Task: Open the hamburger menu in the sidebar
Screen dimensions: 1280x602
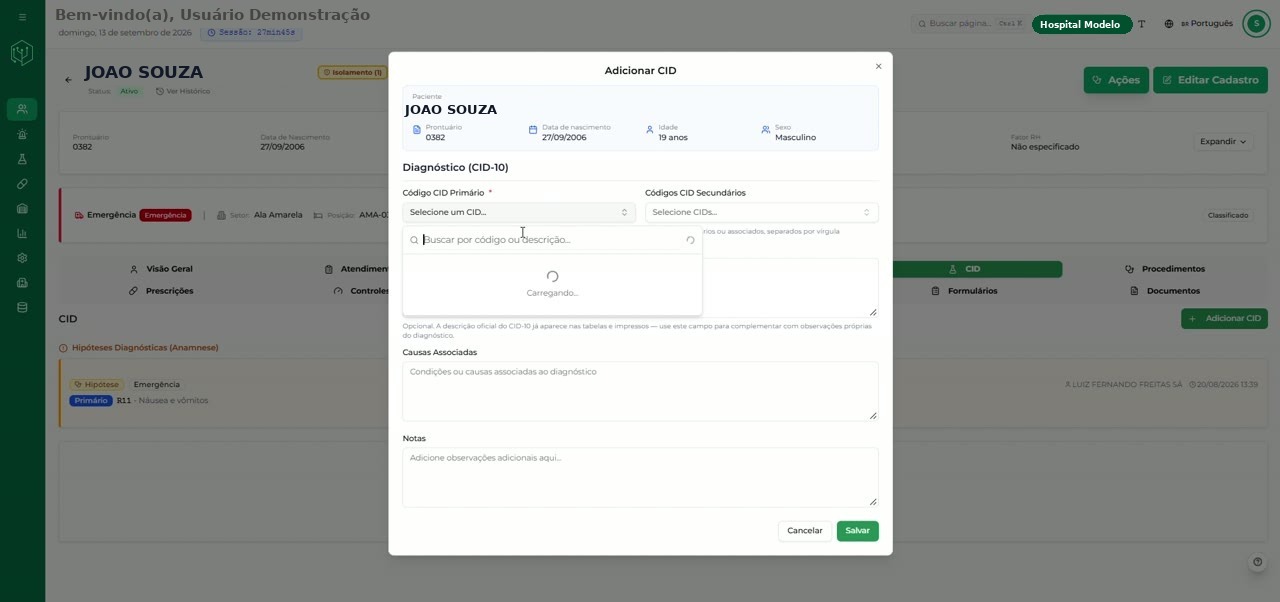Action: pos(22,18)
